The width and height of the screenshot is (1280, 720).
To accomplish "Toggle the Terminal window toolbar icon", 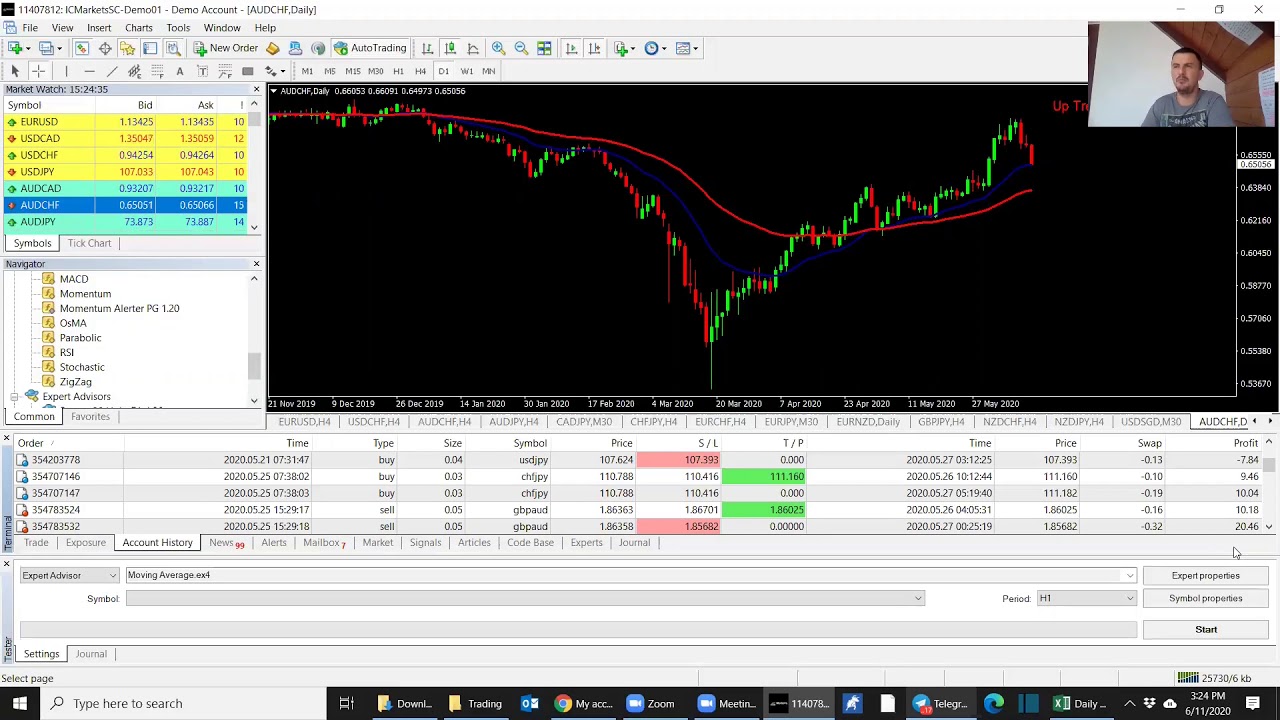I will [150, 48].
